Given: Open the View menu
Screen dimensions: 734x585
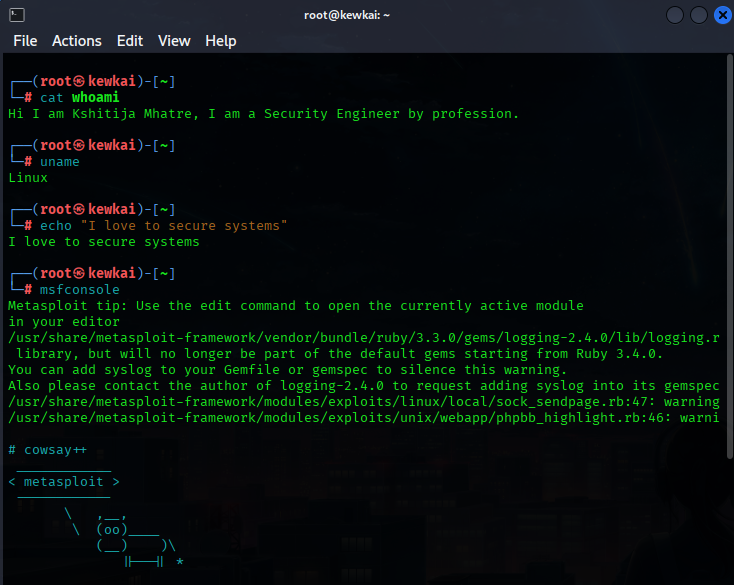Looking at the screenshot, I should click(174, 41).
